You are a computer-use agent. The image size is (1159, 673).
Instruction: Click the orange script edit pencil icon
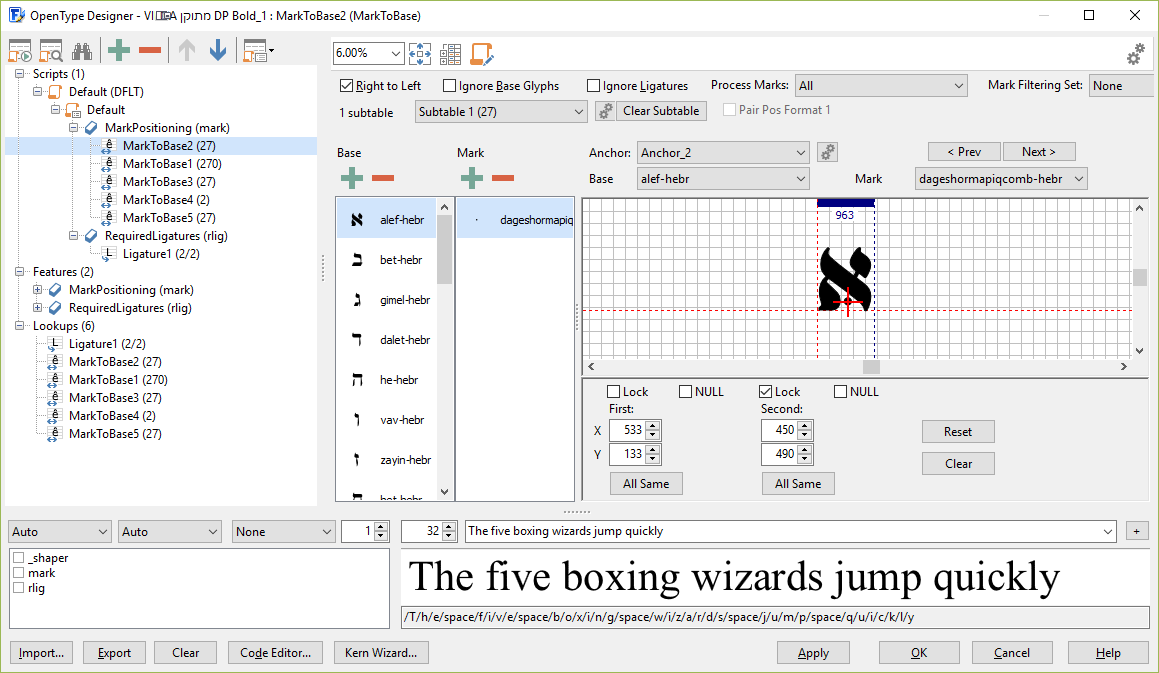point(482,53)
